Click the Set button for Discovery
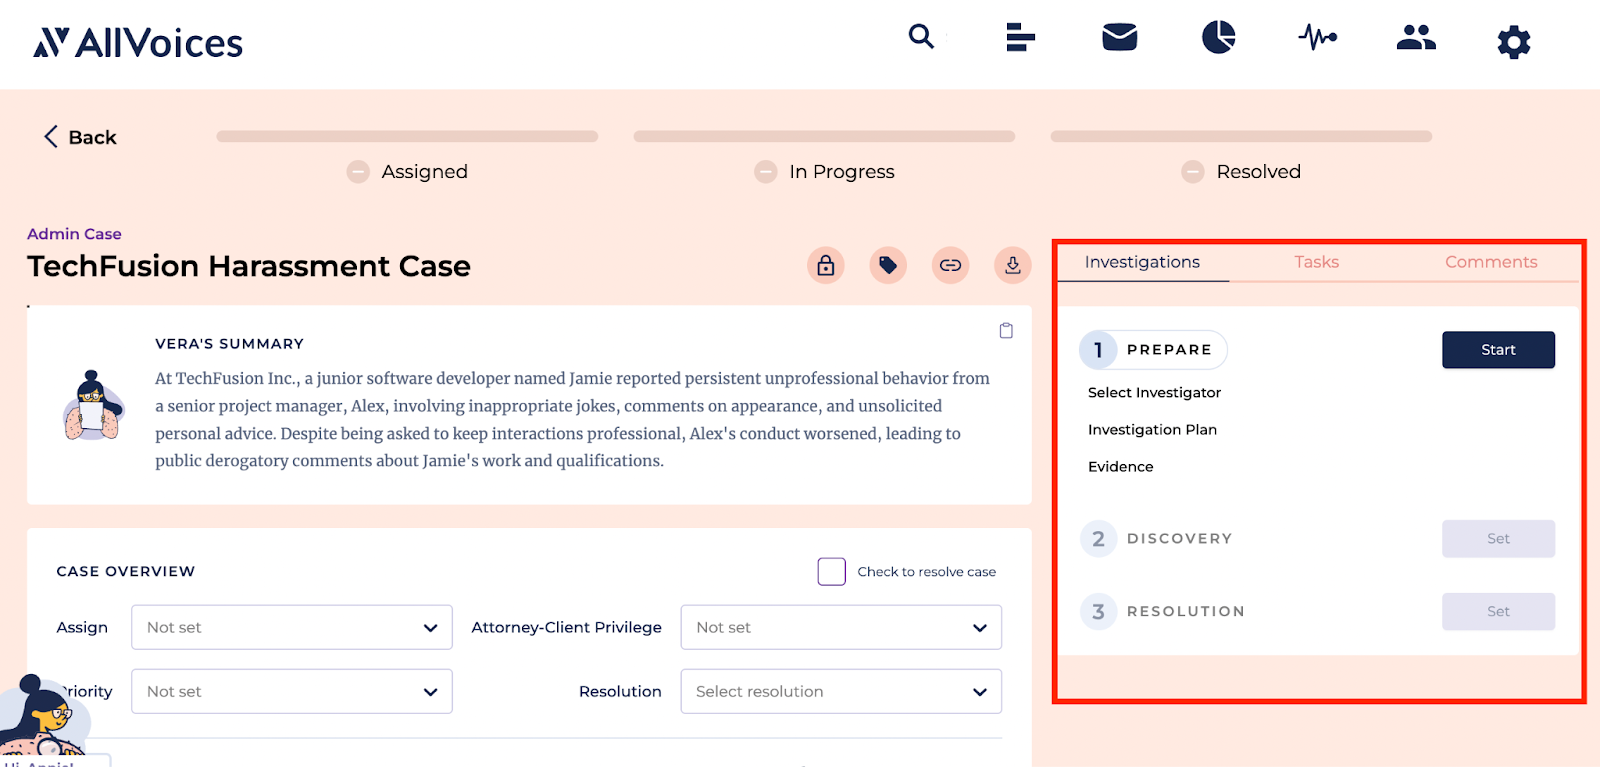Image resolution: width=1600 pixels, height=767 pixels. tap(1498, 539)
